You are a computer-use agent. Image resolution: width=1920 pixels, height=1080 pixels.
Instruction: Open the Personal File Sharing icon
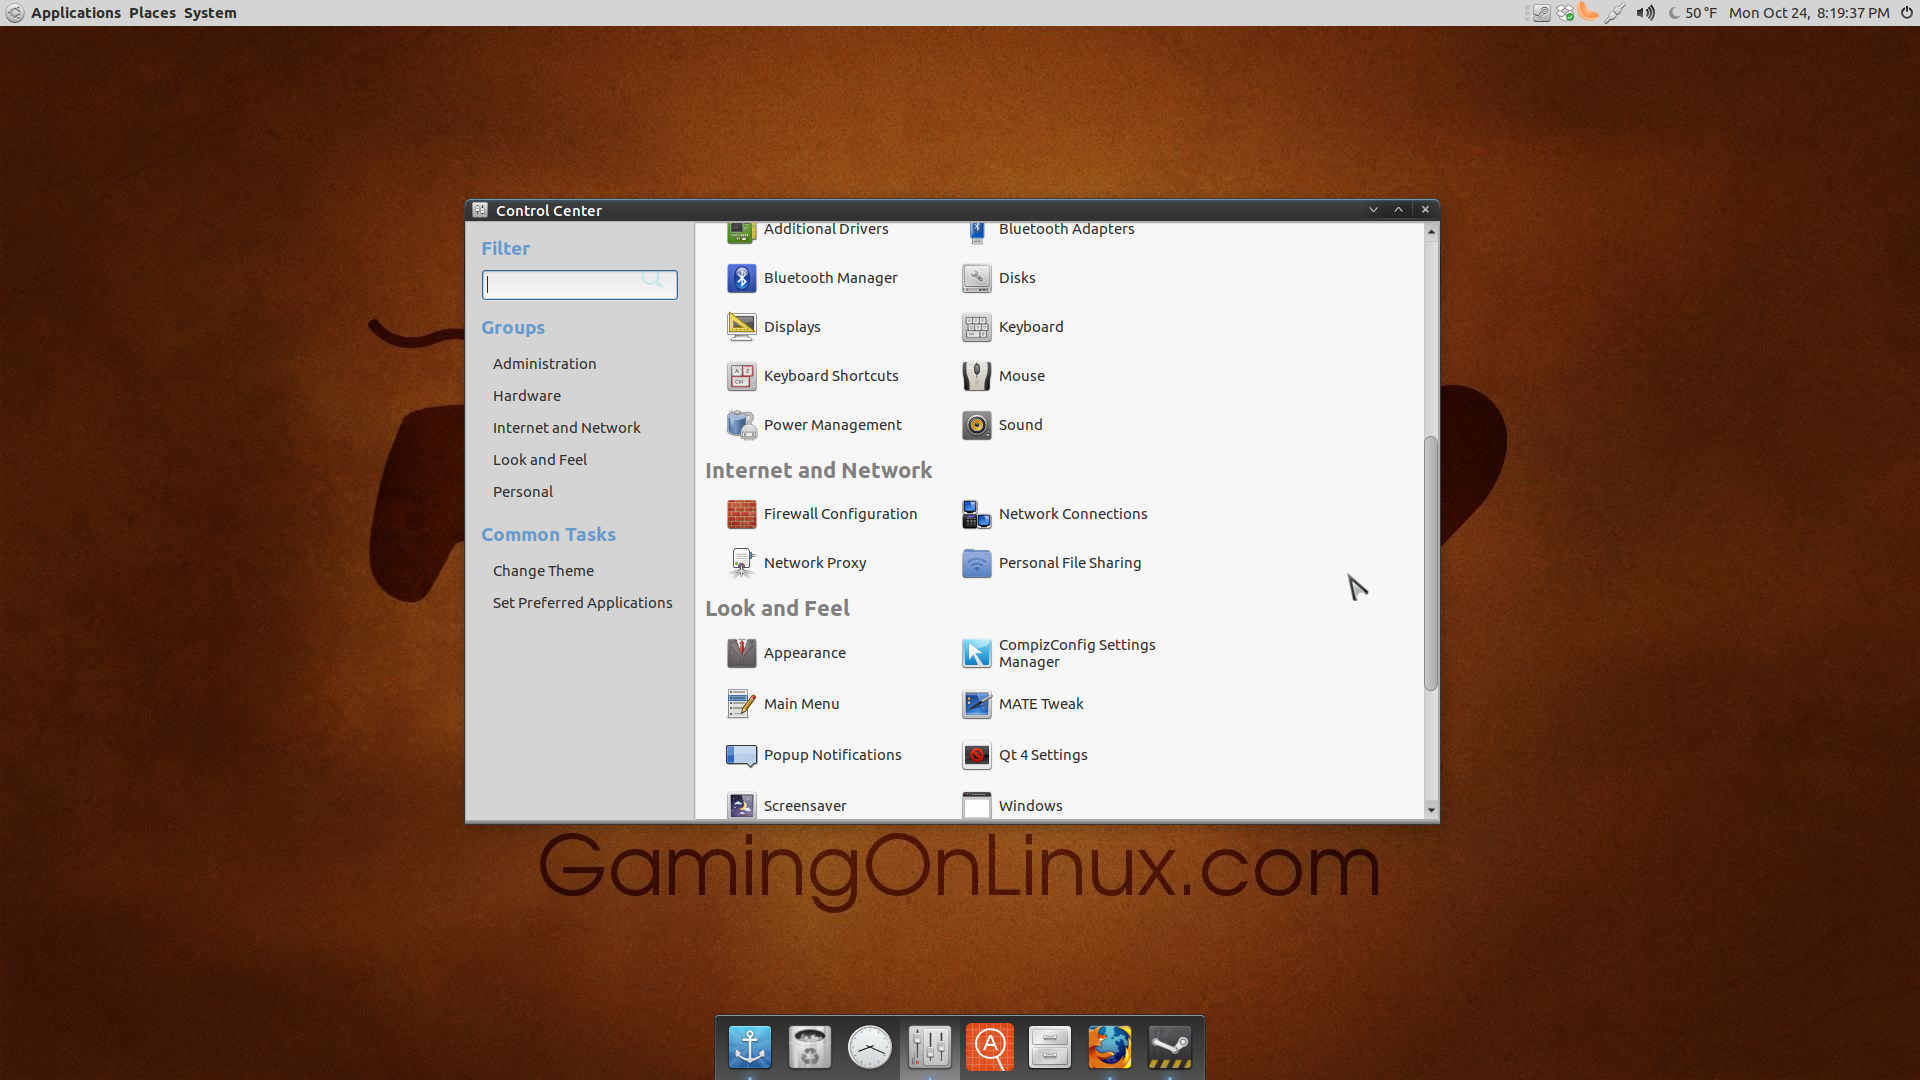[x=976, y=563]
